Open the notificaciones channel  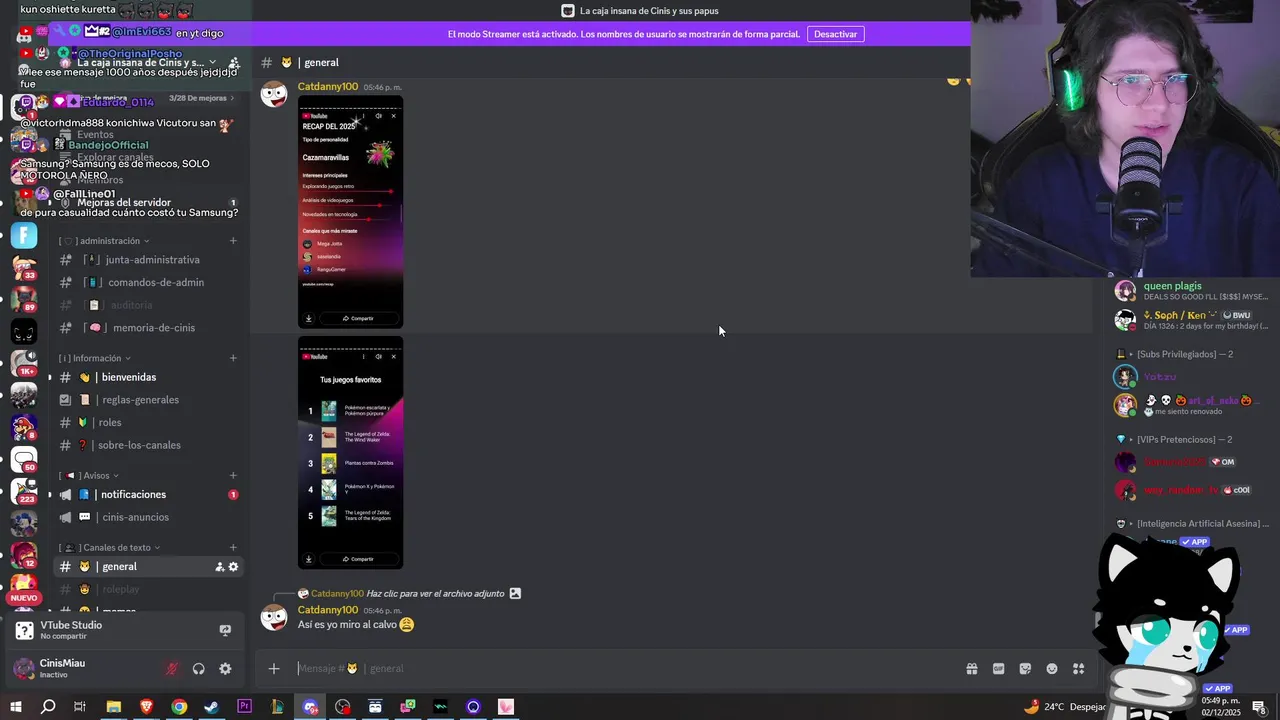[148, 495]
